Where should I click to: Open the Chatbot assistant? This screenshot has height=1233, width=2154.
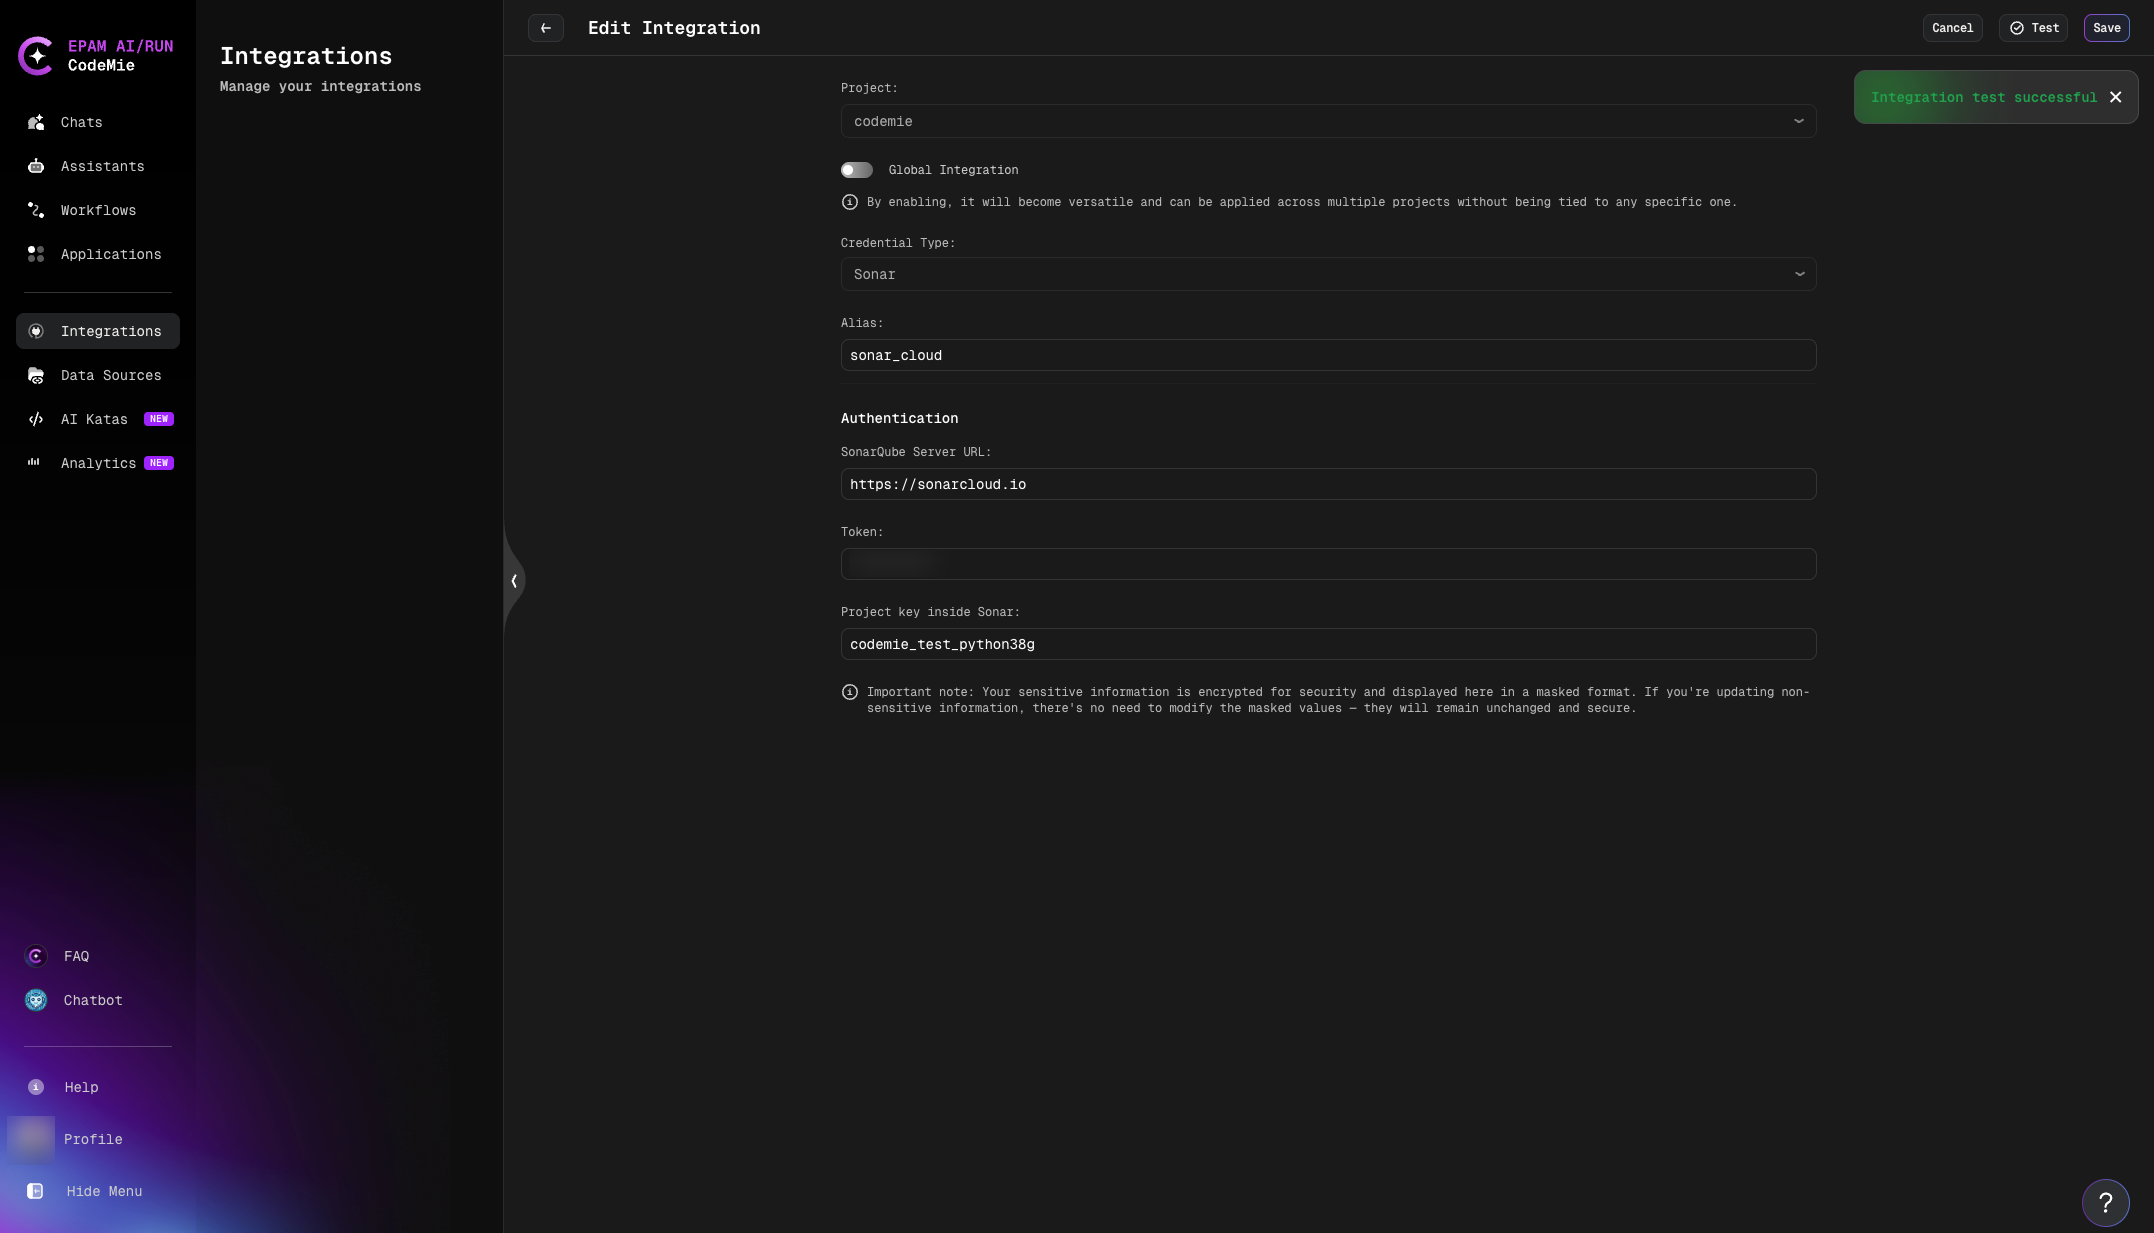92,1000
